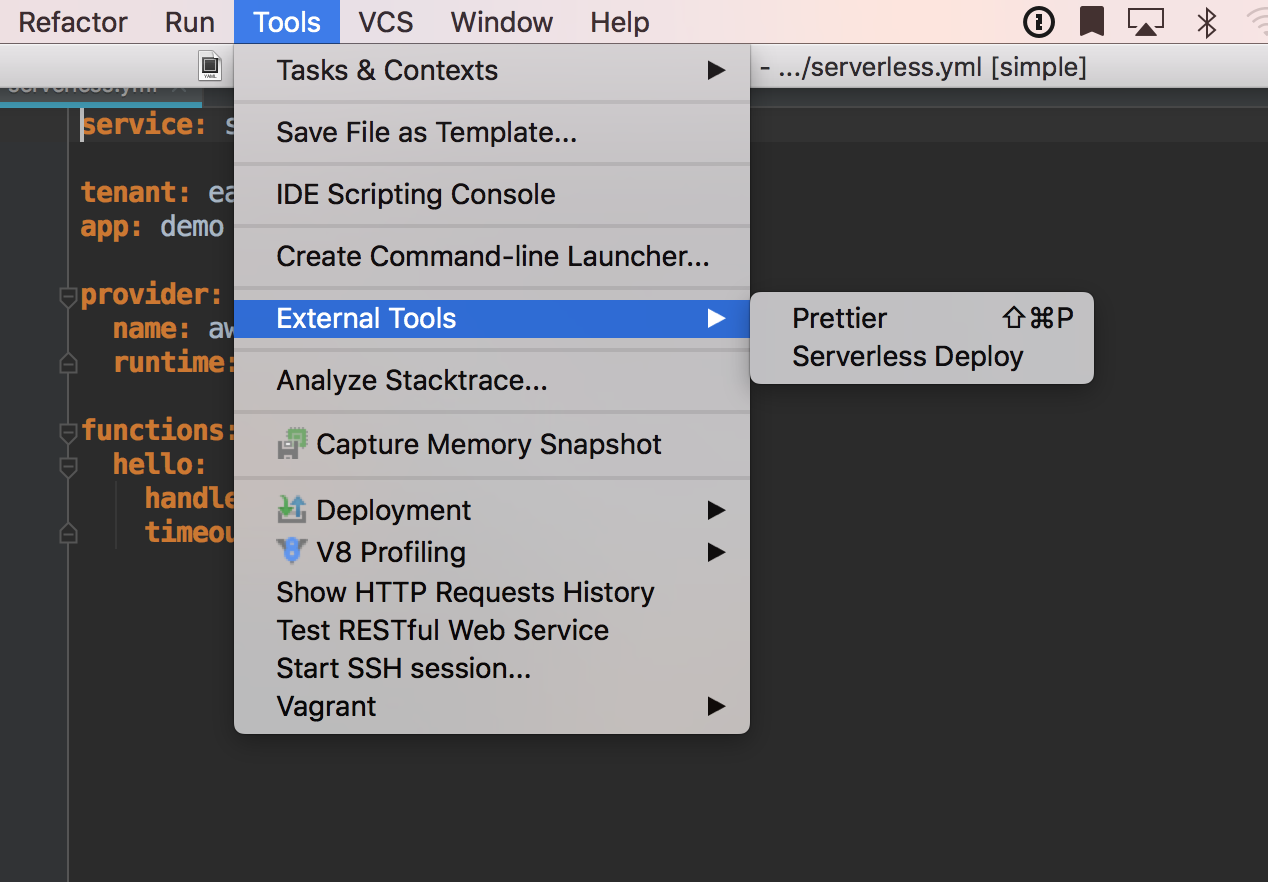Screen dimensions: 1268x882
Task: Collapse the provider block fold marker
Action: click(x=68, y=296)
